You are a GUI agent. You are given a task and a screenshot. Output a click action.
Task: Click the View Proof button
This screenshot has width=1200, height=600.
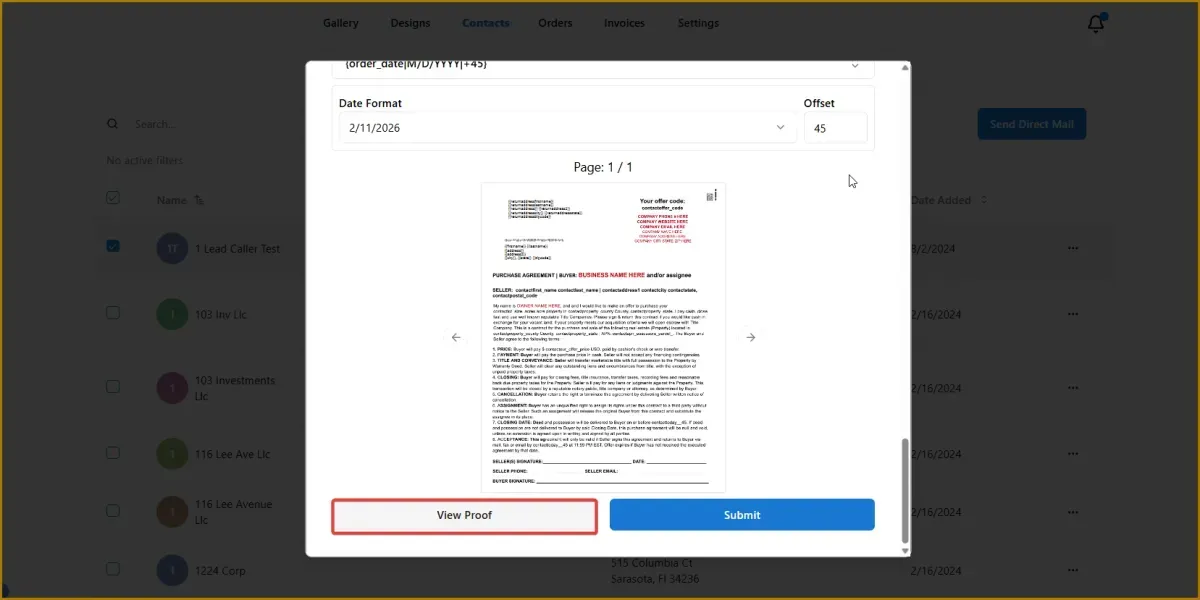465,515
